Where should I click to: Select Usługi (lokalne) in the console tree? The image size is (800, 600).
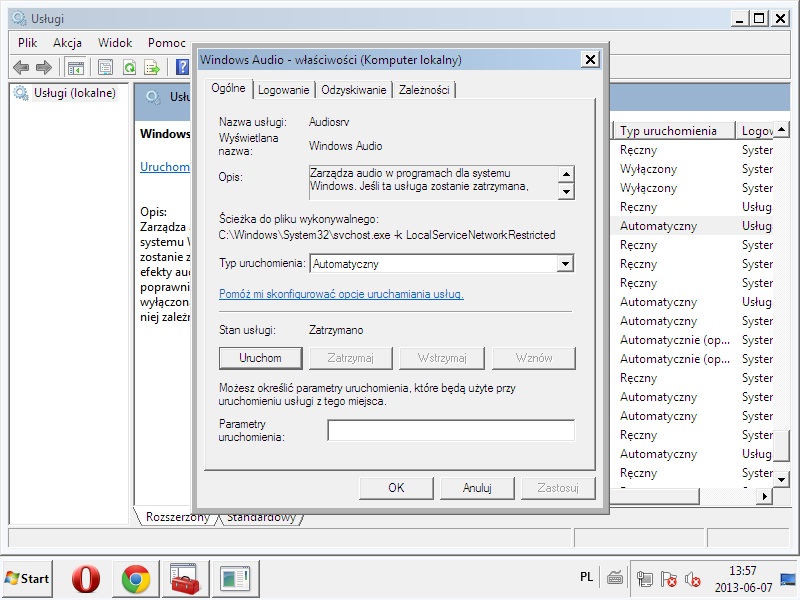(74, 93)
